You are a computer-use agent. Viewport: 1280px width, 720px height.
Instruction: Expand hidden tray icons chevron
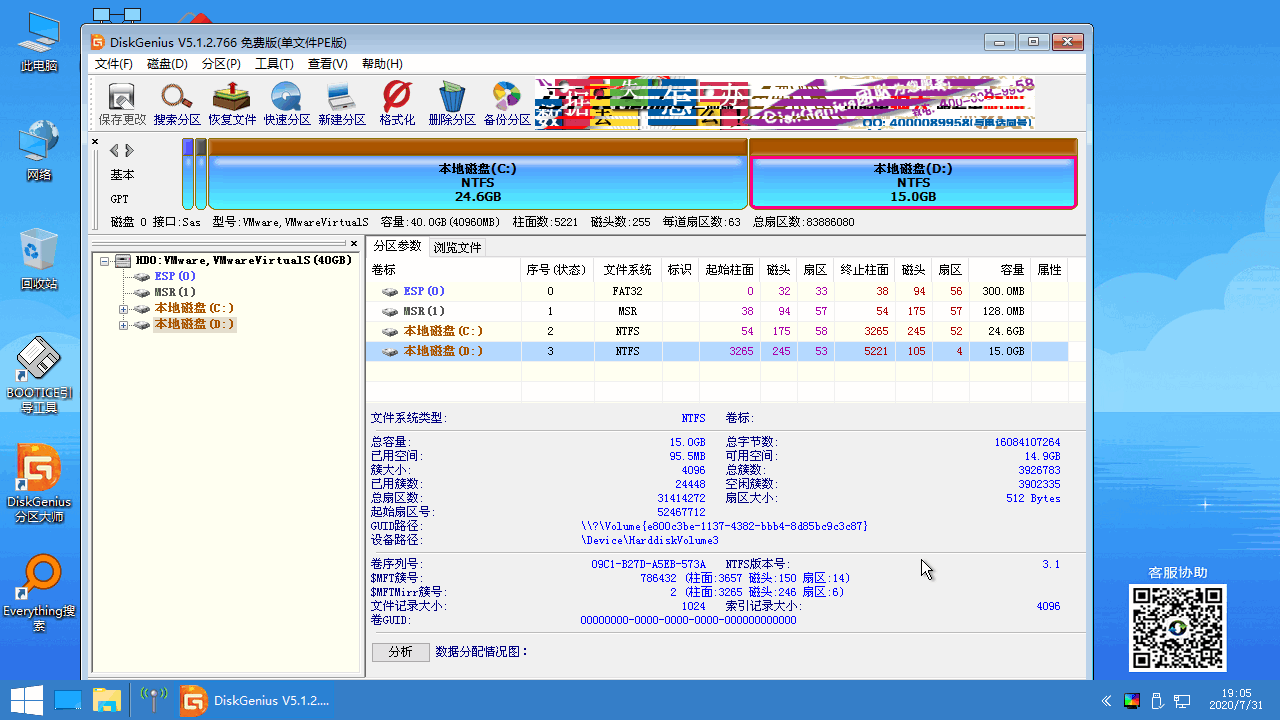1107,701
